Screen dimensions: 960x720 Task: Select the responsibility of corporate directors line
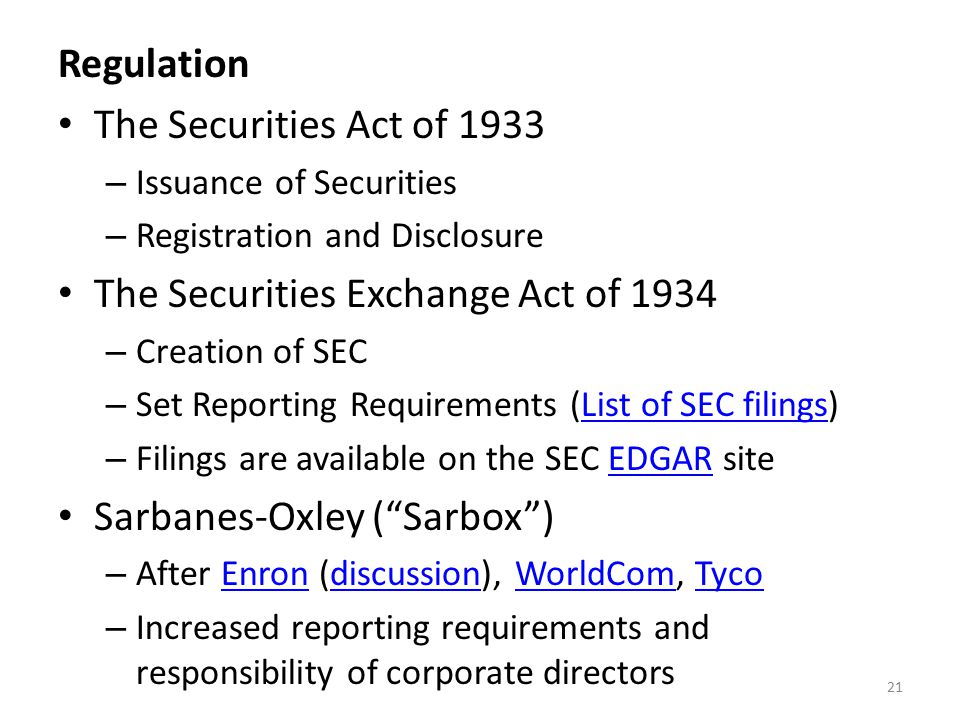pyautogui.click(x=405, y=673)
